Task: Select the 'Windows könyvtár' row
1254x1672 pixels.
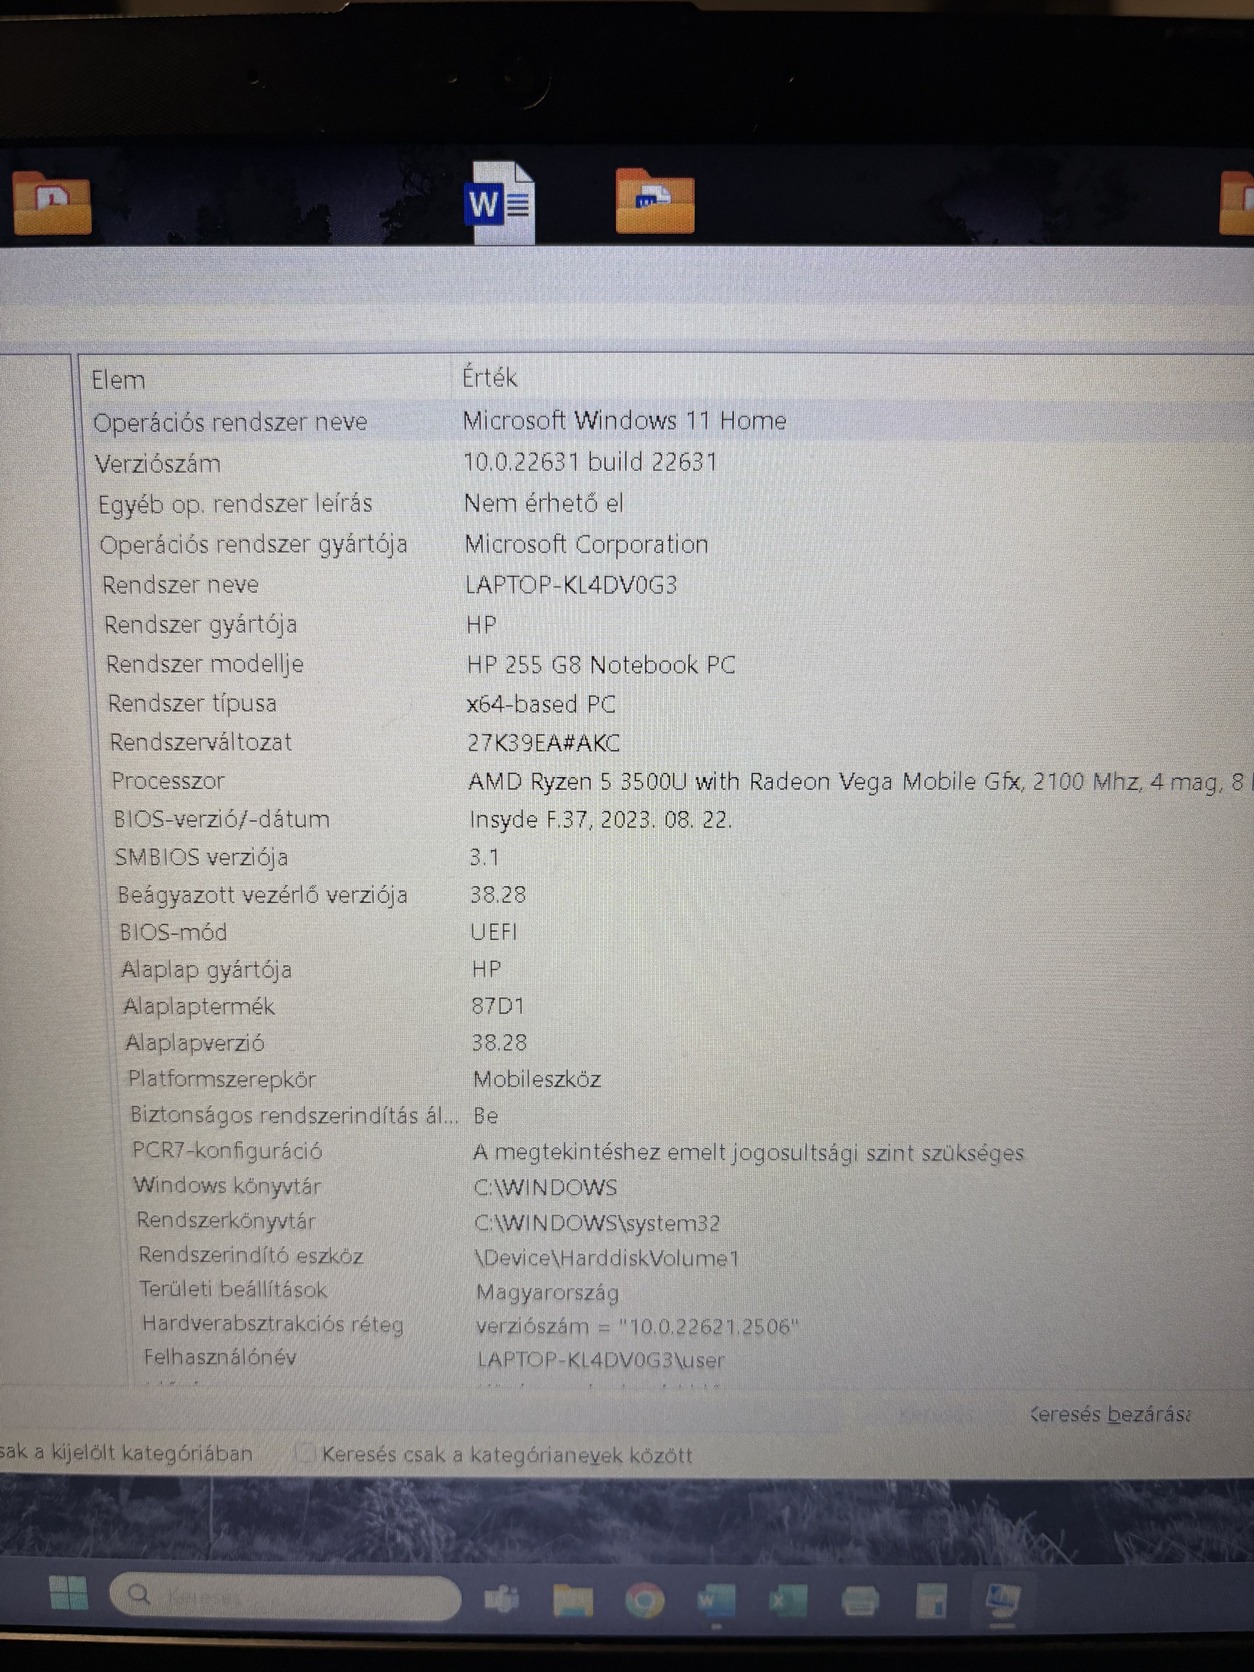Action: tap(668, 1186)
